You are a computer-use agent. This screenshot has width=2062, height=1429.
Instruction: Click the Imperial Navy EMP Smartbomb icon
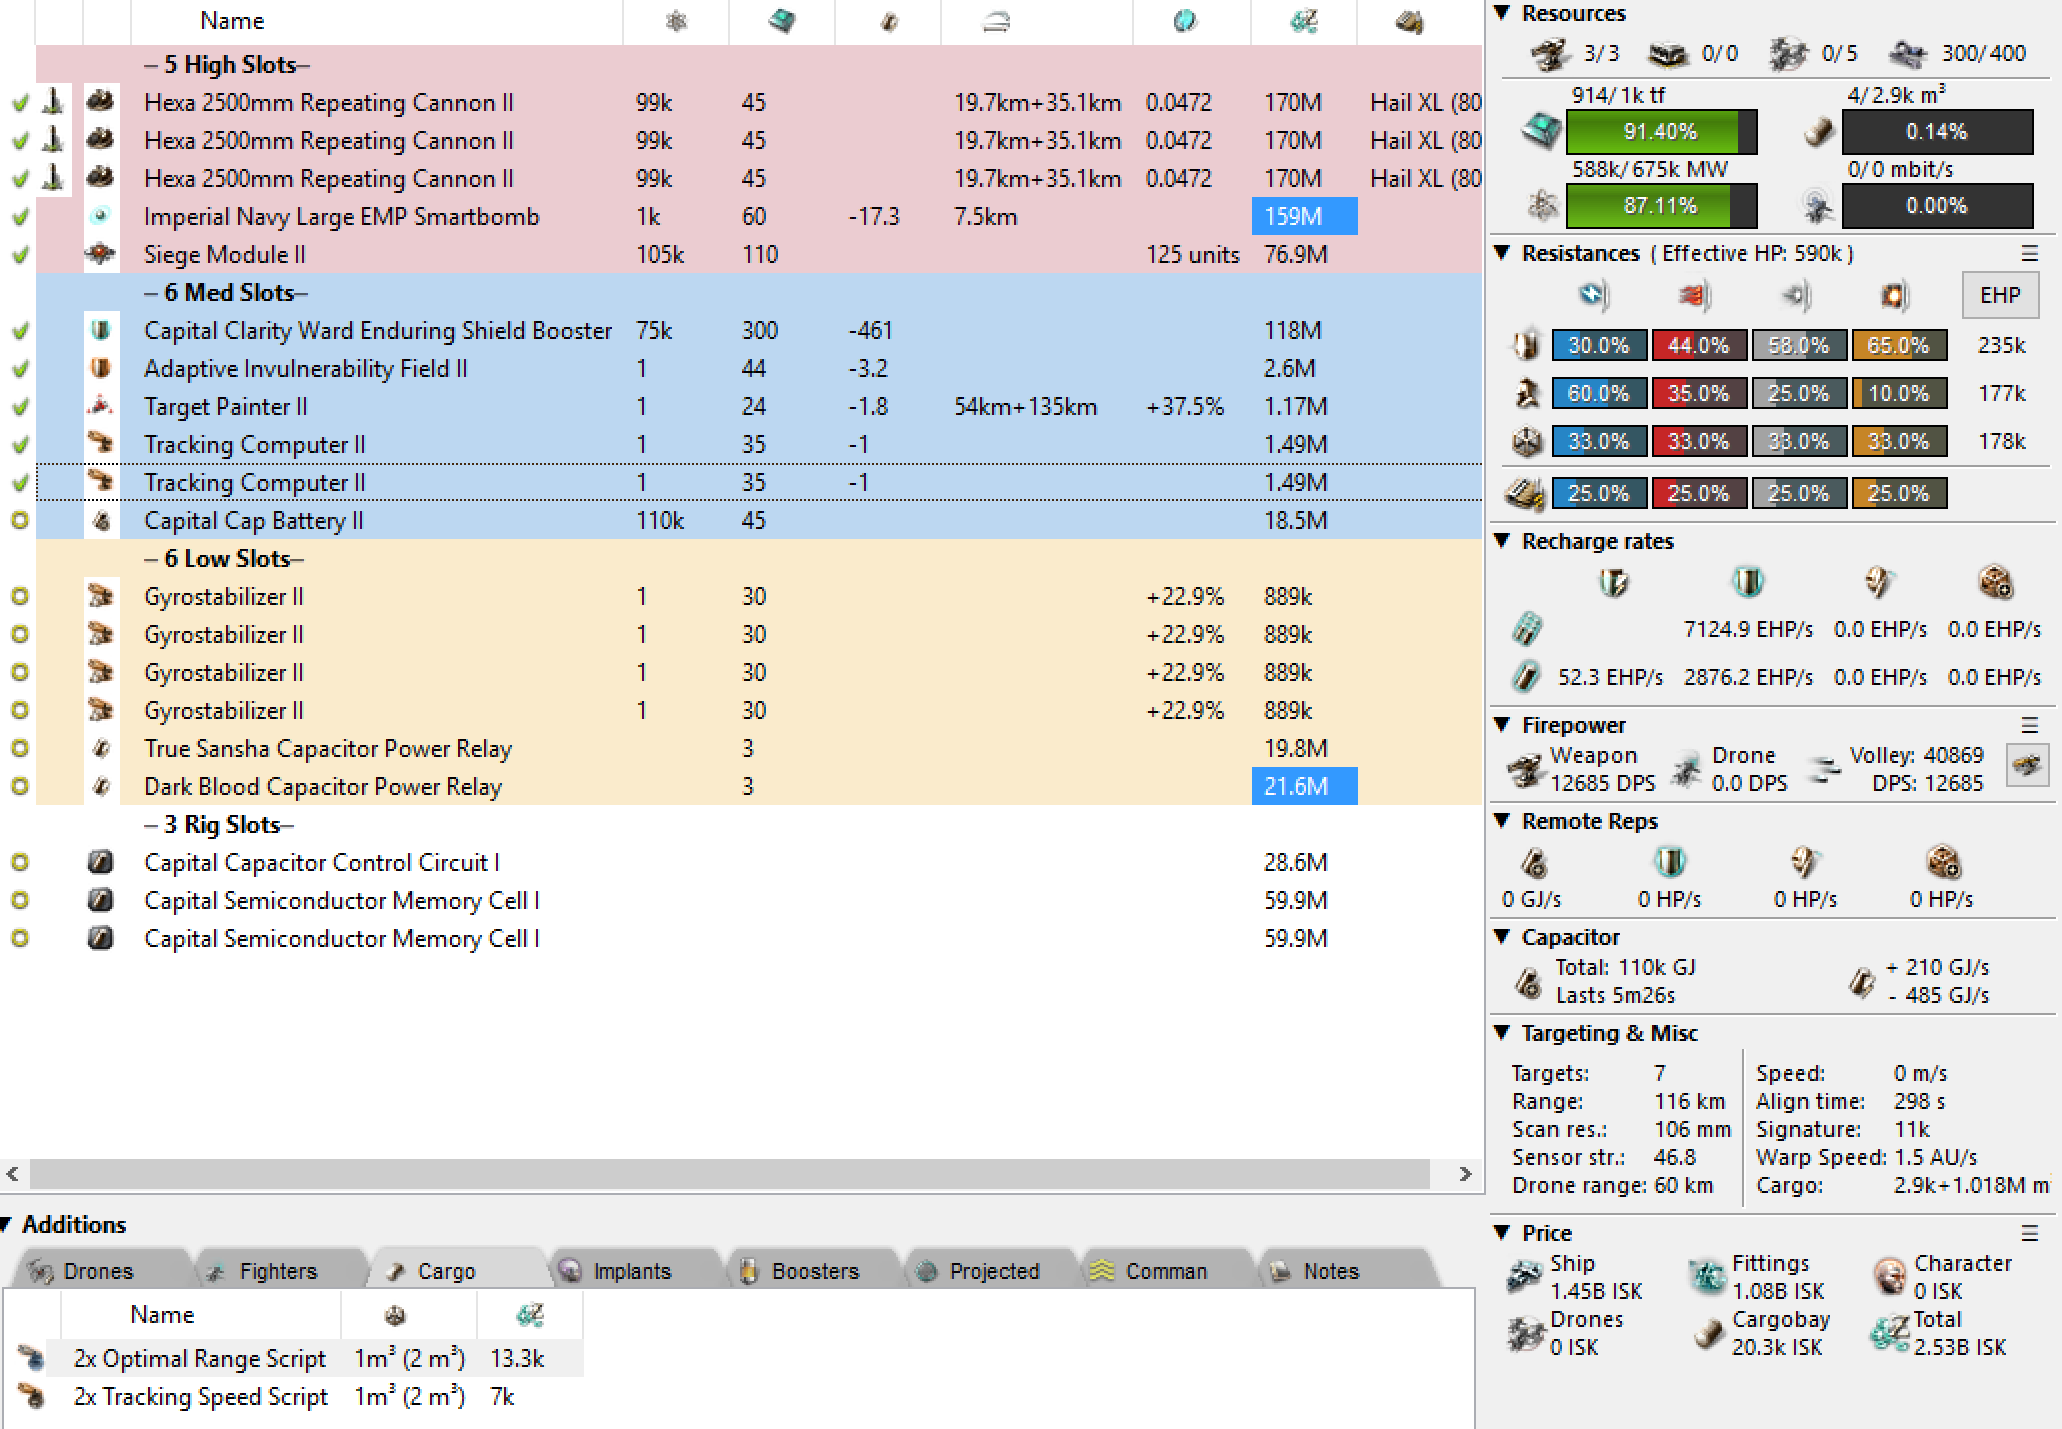(100, 216)
